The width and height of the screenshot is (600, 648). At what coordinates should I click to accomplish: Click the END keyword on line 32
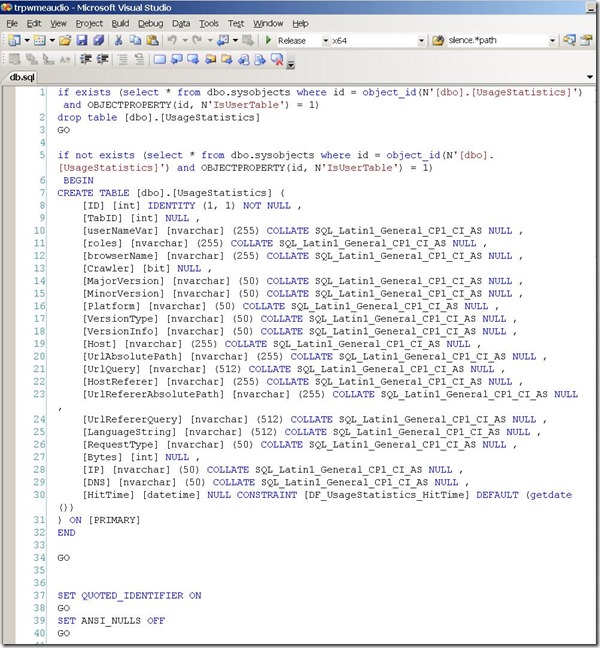[x=66, y=532]
